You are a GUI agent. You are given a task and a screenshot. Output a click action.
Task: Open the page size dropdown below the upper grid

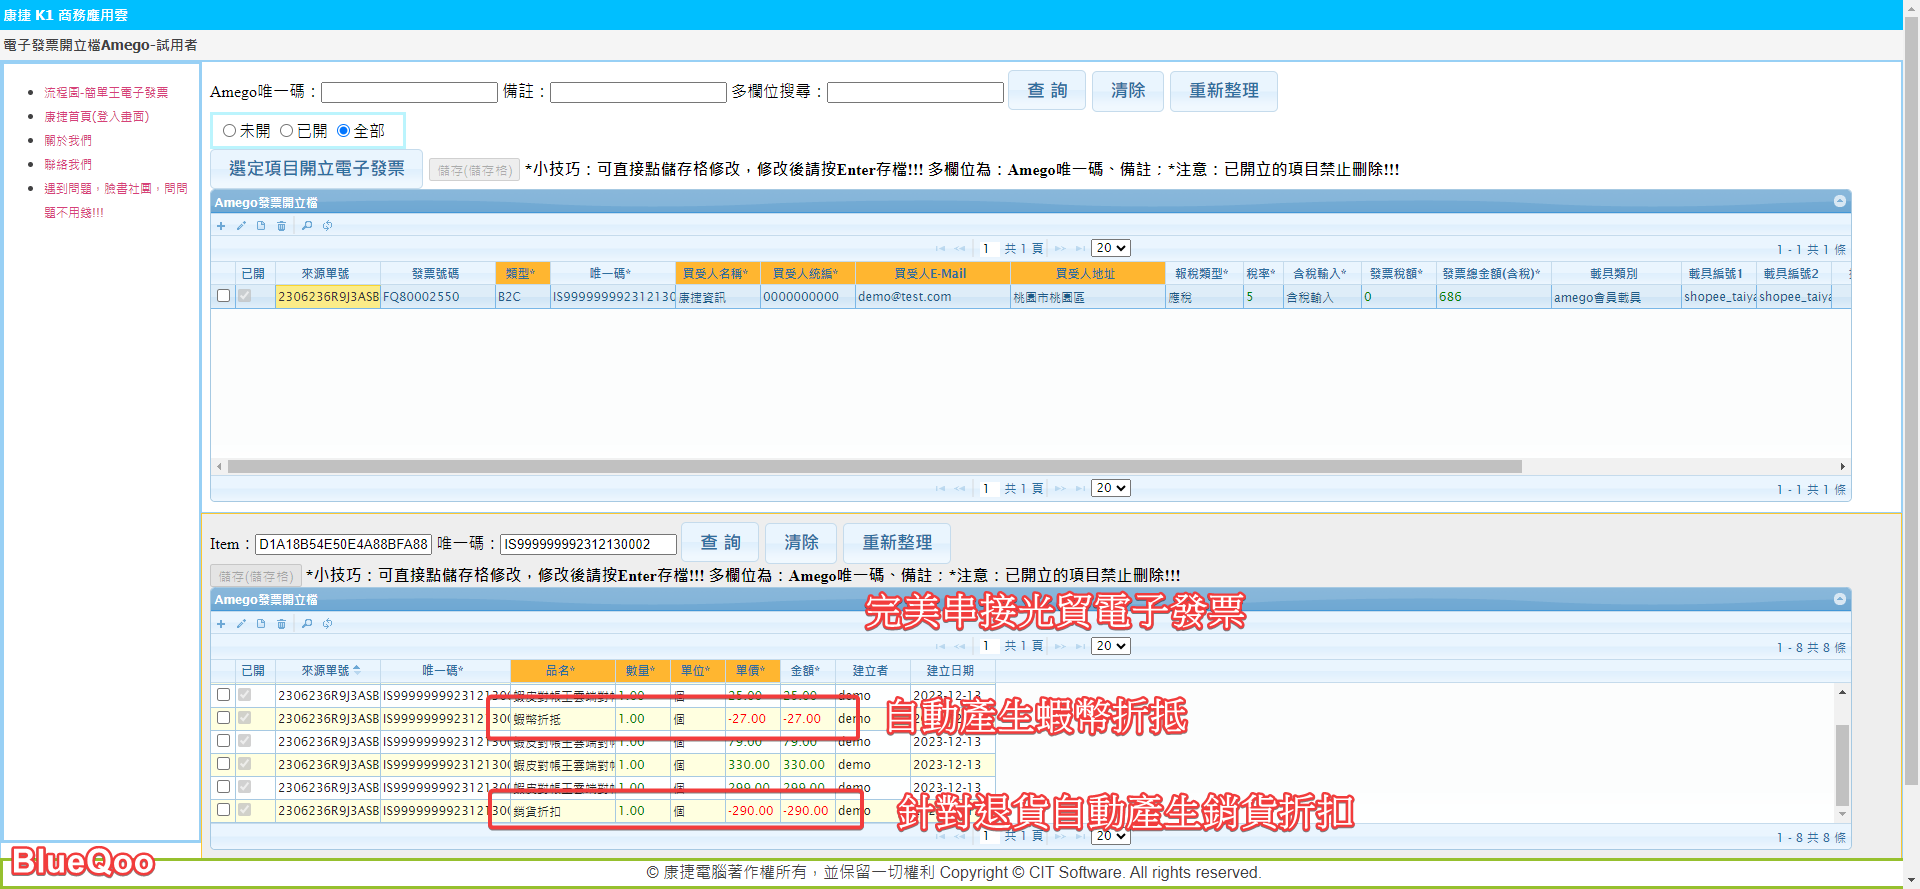tap(1110, 488)
